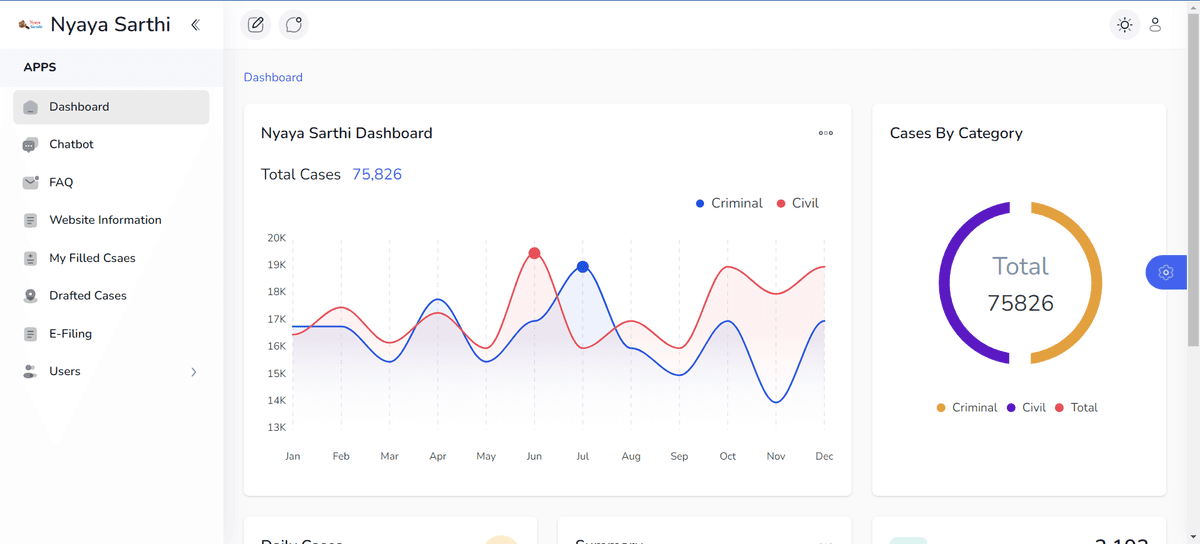The width and height of the screenshot is (1200, 544).
Task: Click the Nyaya Sarthi Dashboard card title
Action: click(x=347, y=133)
